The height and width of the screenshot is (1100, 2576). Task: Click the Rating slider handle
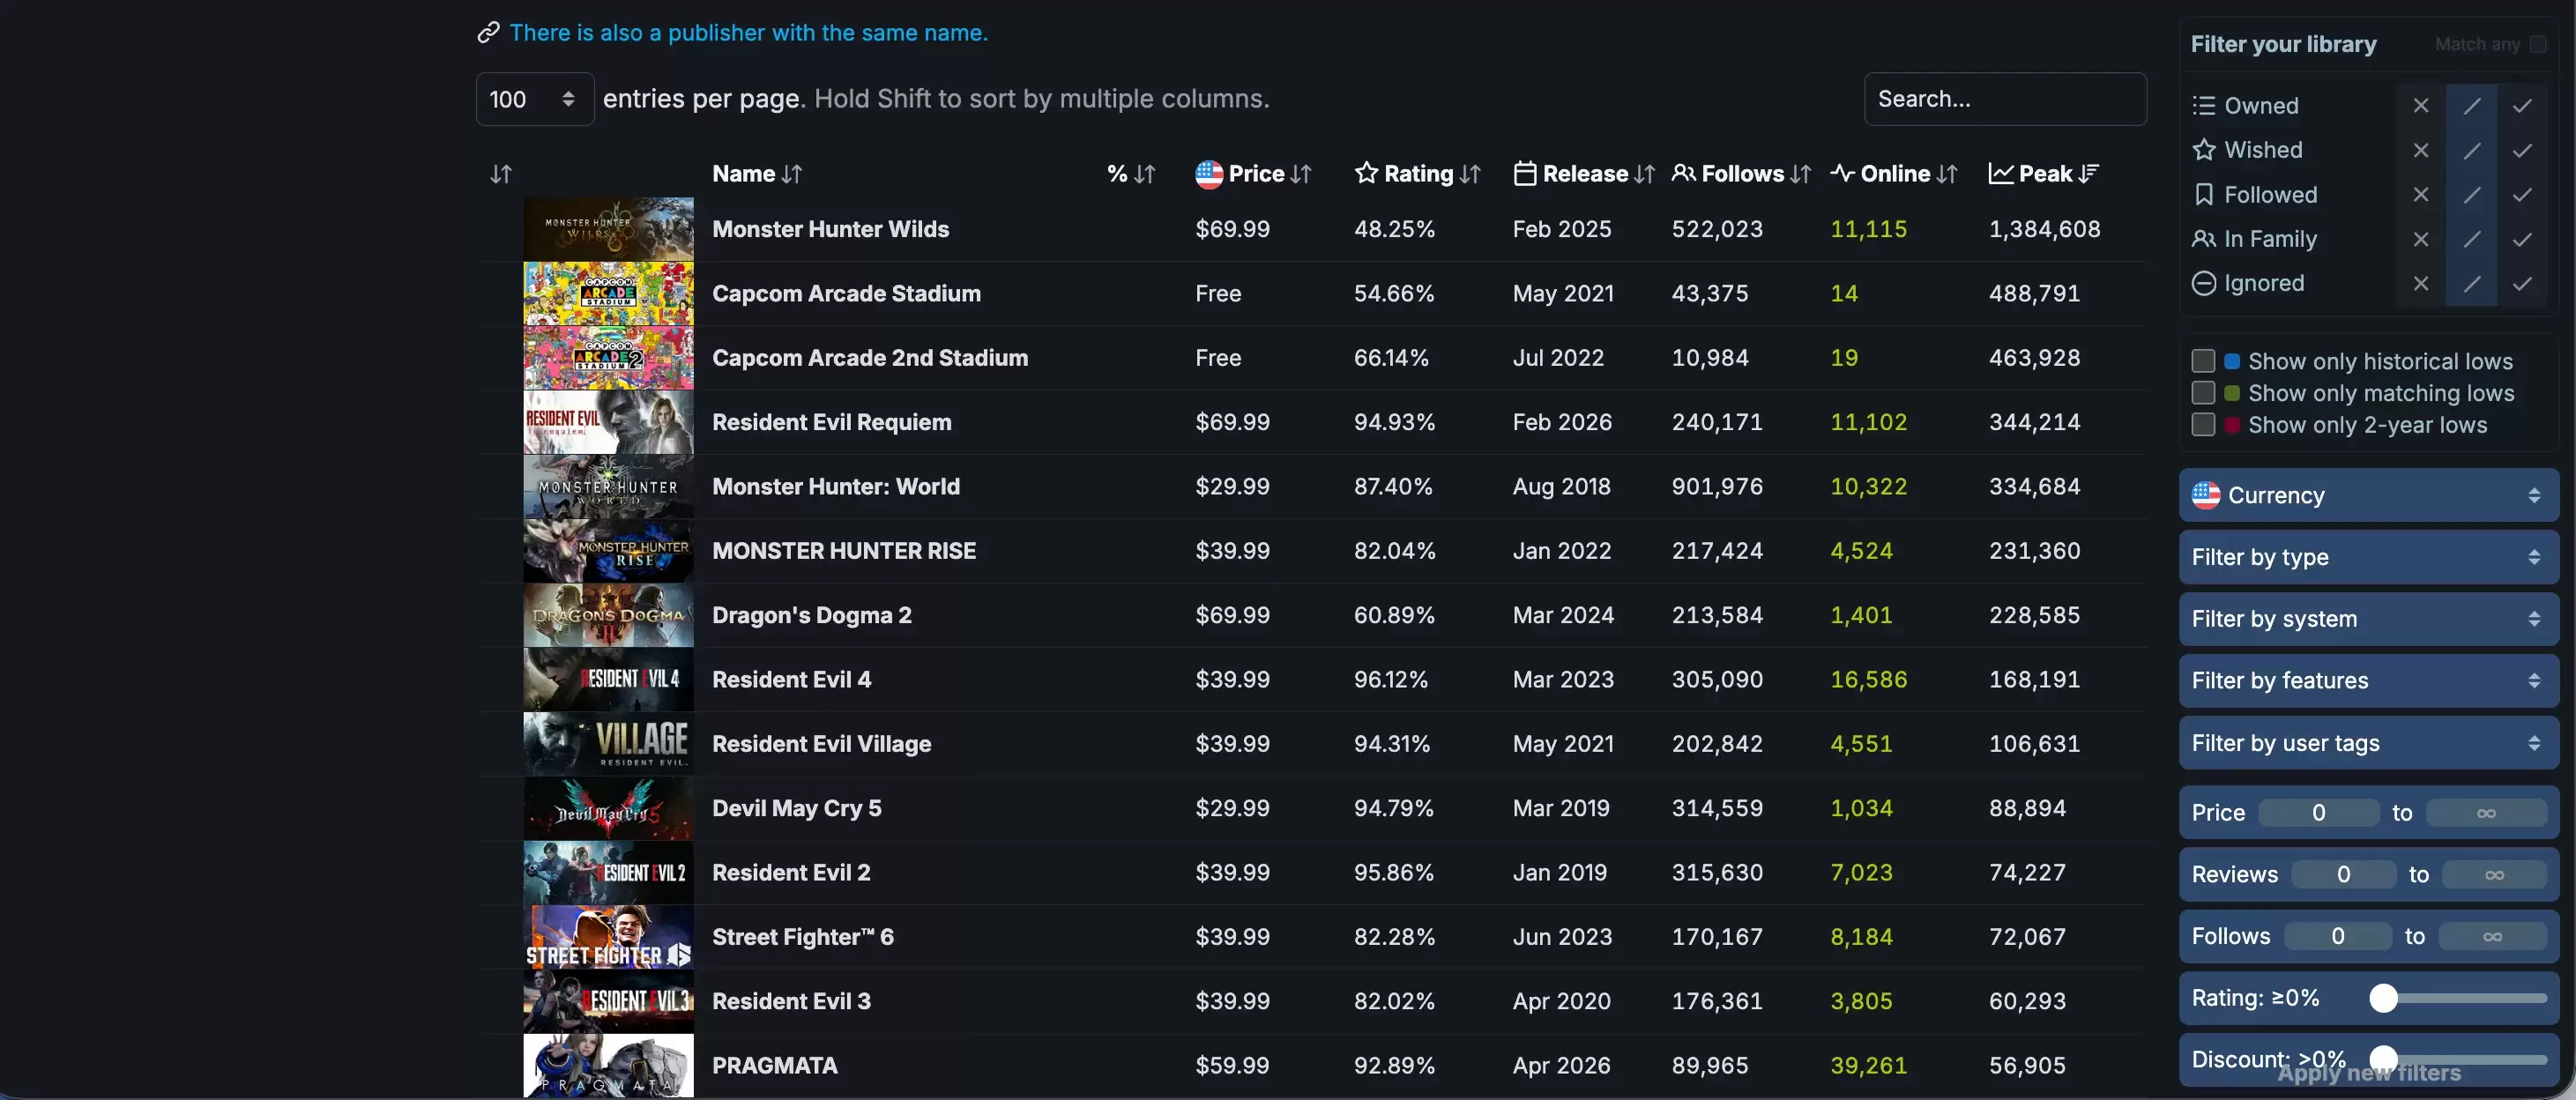click(x=2384, y=998)
